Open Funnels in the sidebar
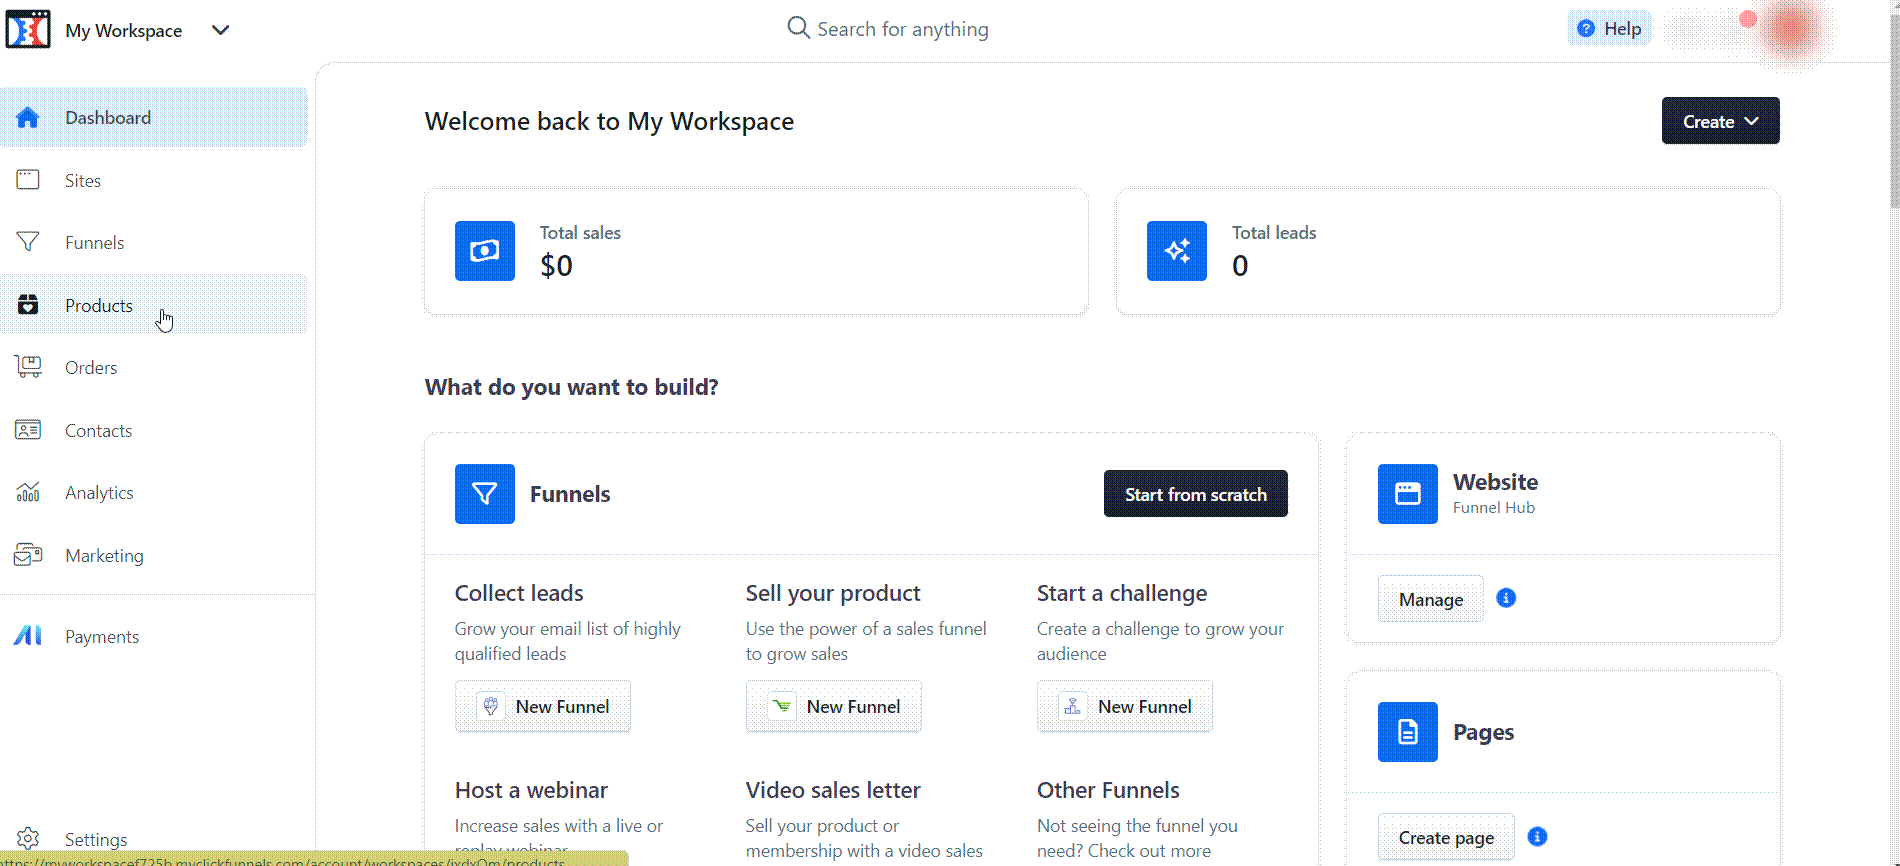Viewport: 1900px width, 866px height. [x=154, y=242]
